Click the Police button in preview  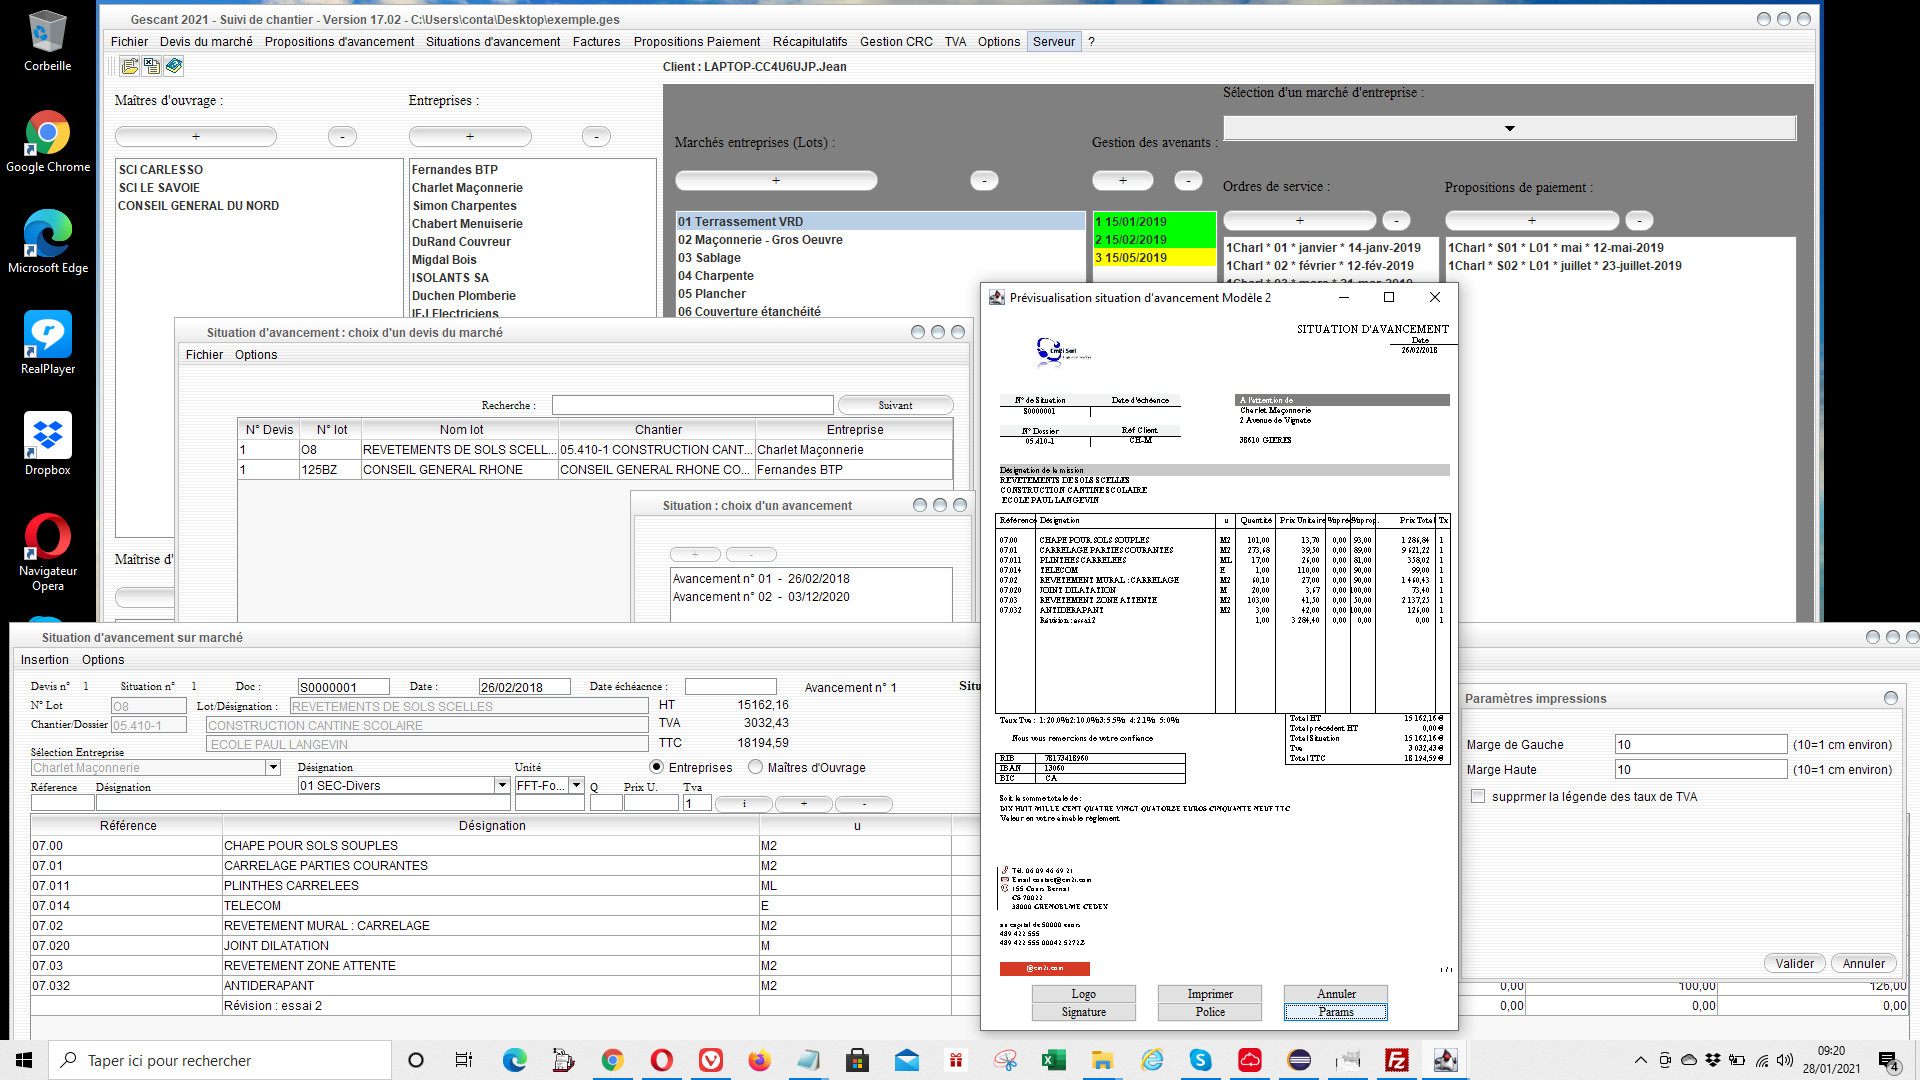pos(1210,1012)
